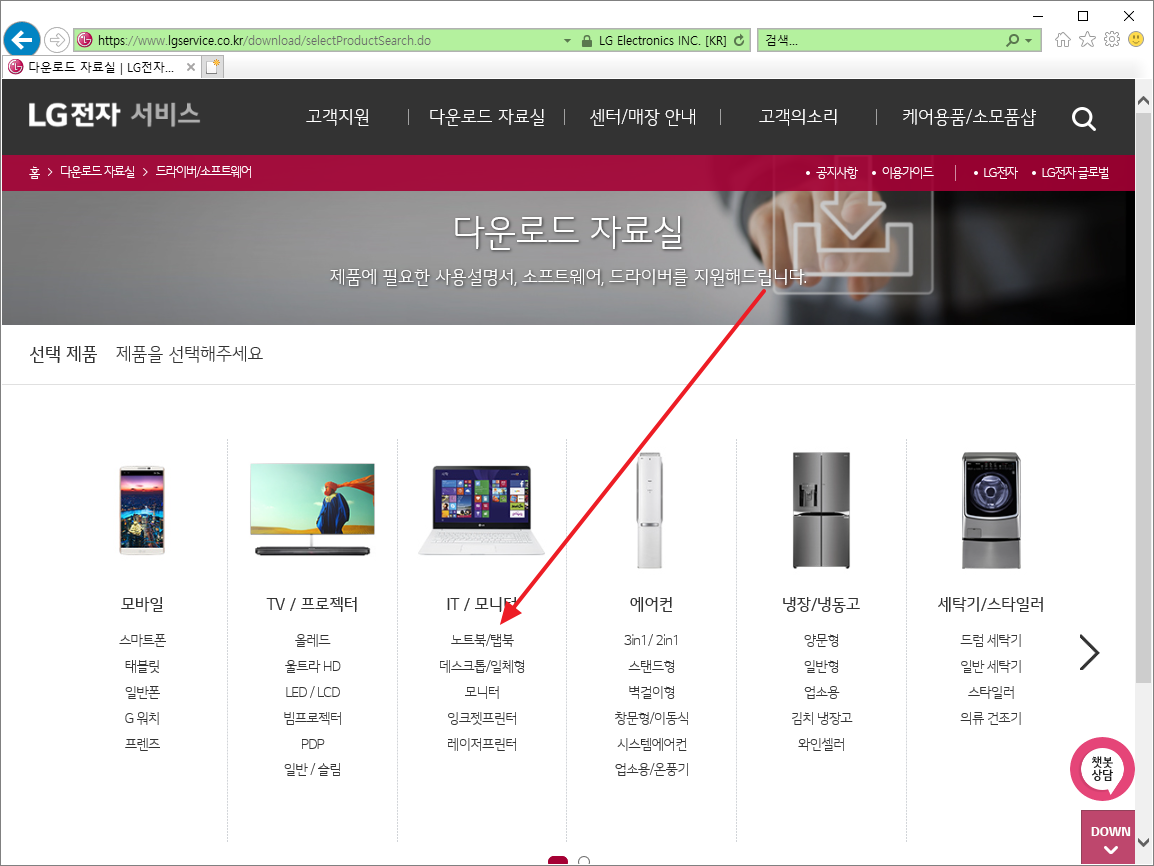Click the browser back arrow button
This screenshot has width=1154, height=866.
tap(22, 39)
